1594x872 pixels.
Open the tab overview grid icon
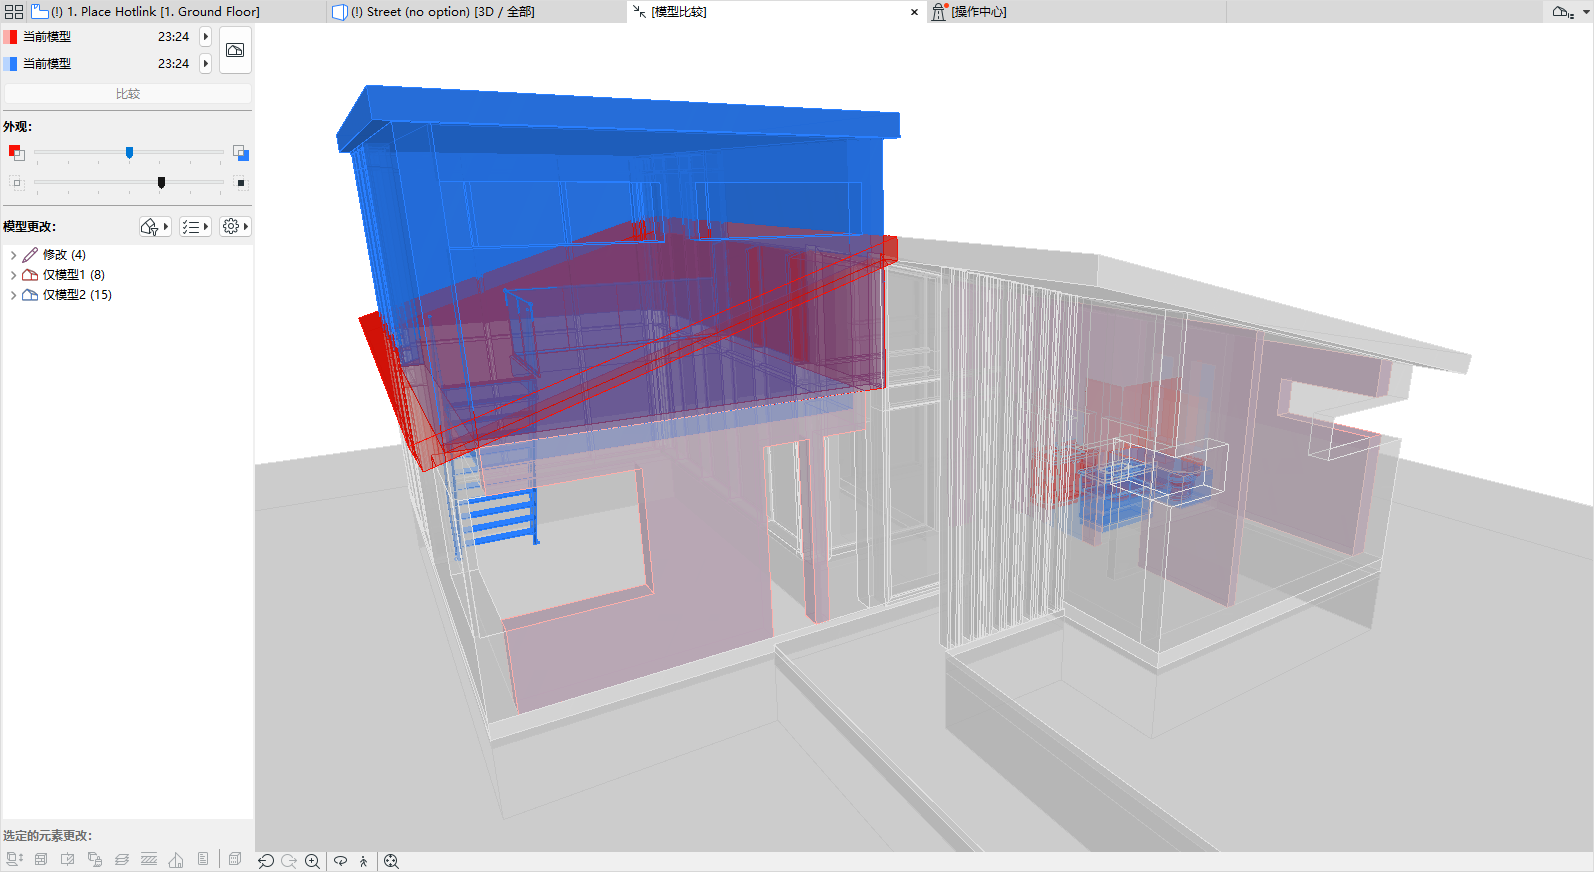tap(14, 12)
